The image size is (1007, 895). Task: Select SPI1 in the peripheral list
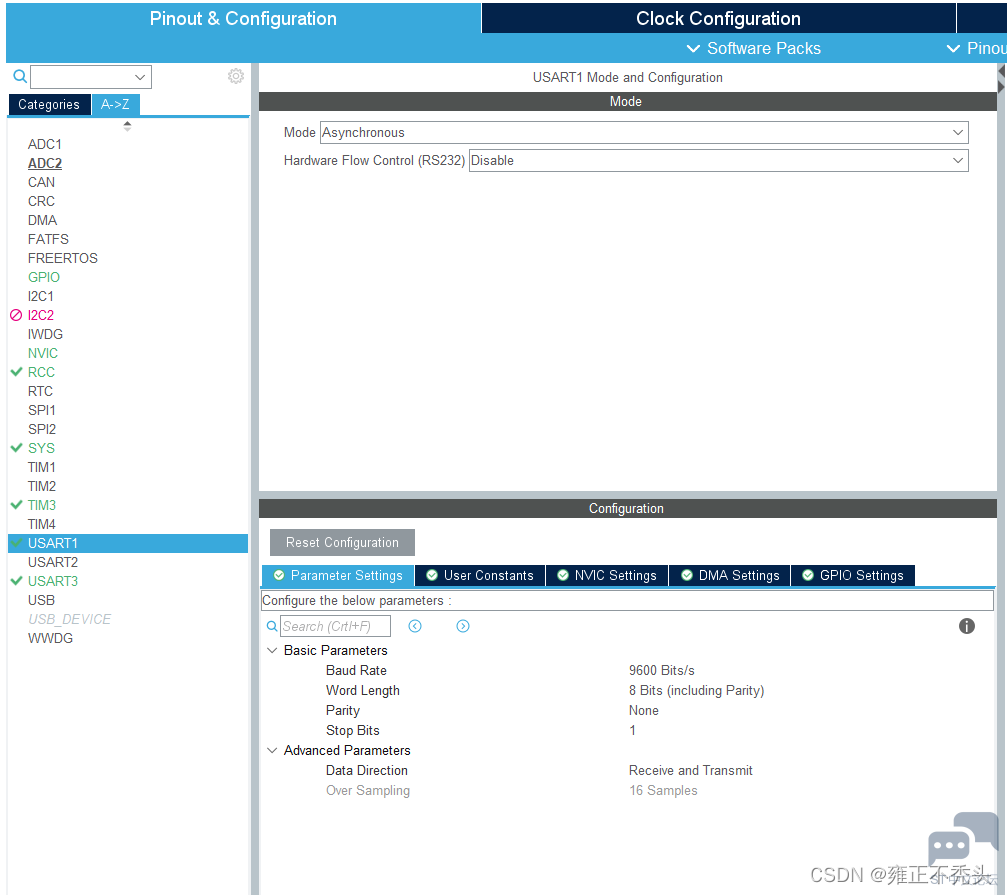tap(42, 410)
